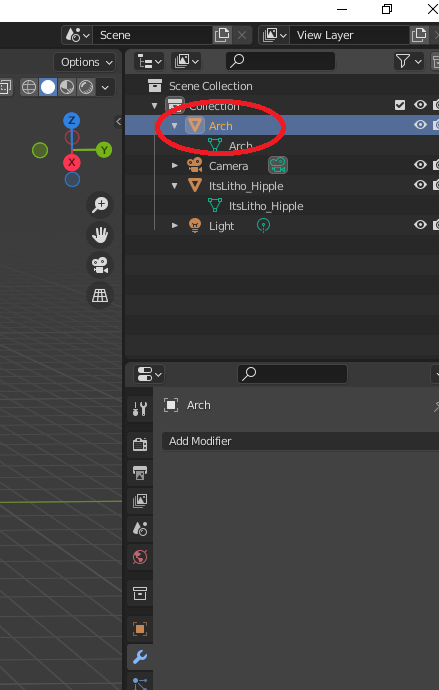
Task: Open the Tool properties tab
Action: coord(140,409)
